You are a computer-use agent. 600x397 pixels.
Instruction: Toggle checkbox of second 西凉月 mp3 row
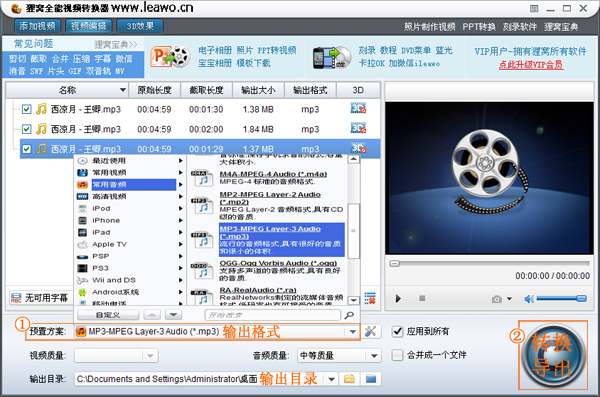26,129
